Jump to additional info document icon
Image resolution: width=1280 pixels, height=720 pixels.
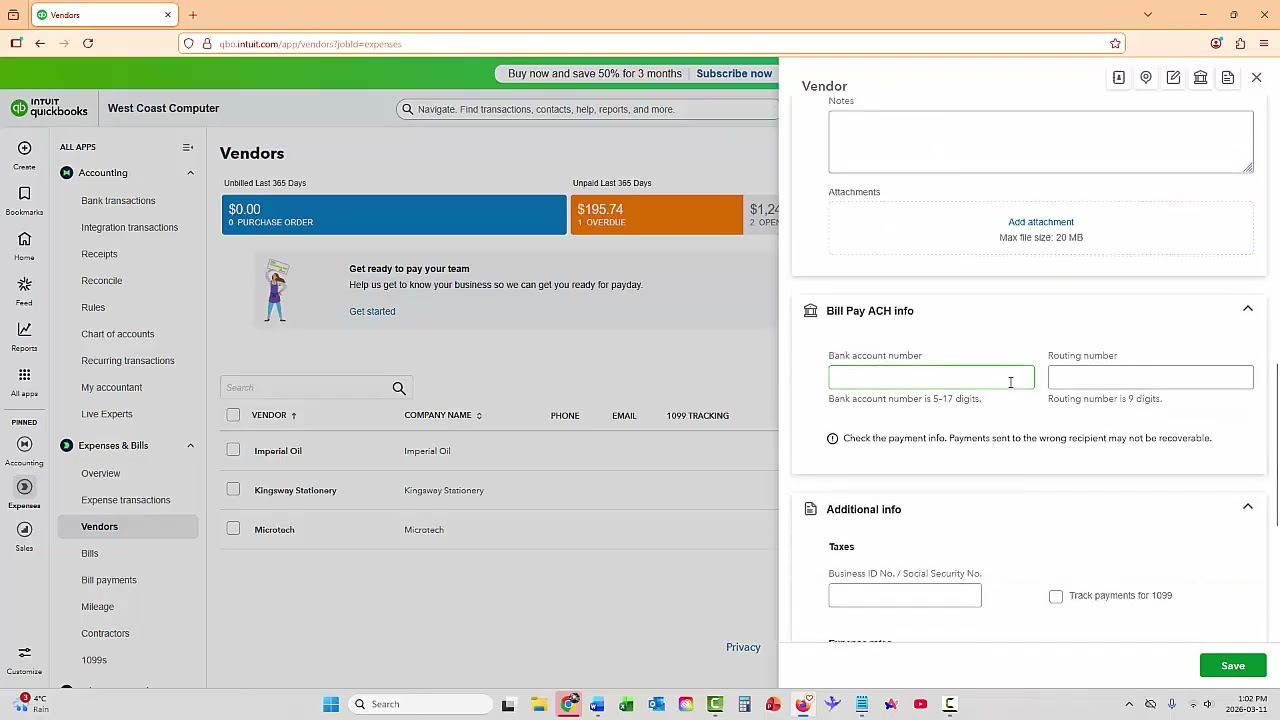[1228, 78]
